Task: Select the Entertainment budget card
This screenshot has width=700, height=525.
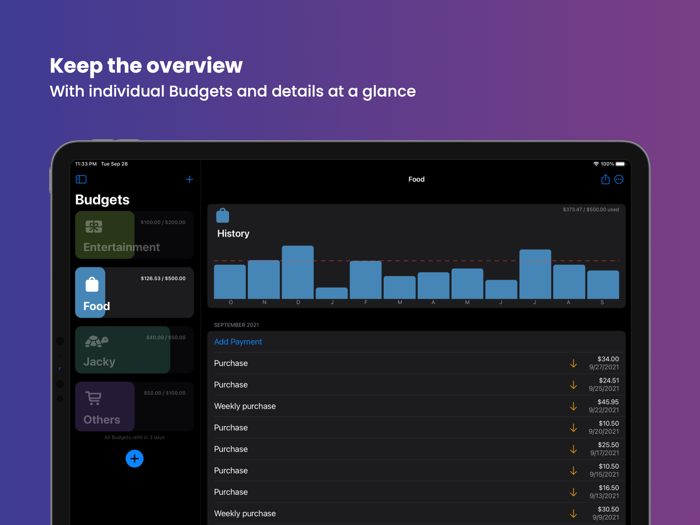Action: (134, 235)
